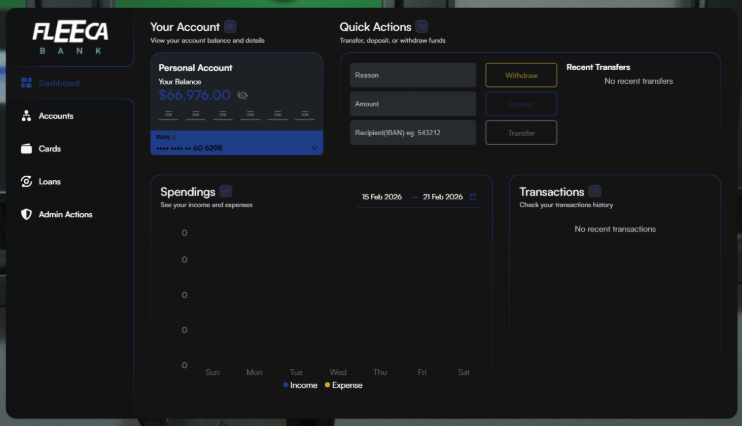Click the Recent Transfers heading
The height and width of the screenshot is (426, 742).
[x=598, y=67]
